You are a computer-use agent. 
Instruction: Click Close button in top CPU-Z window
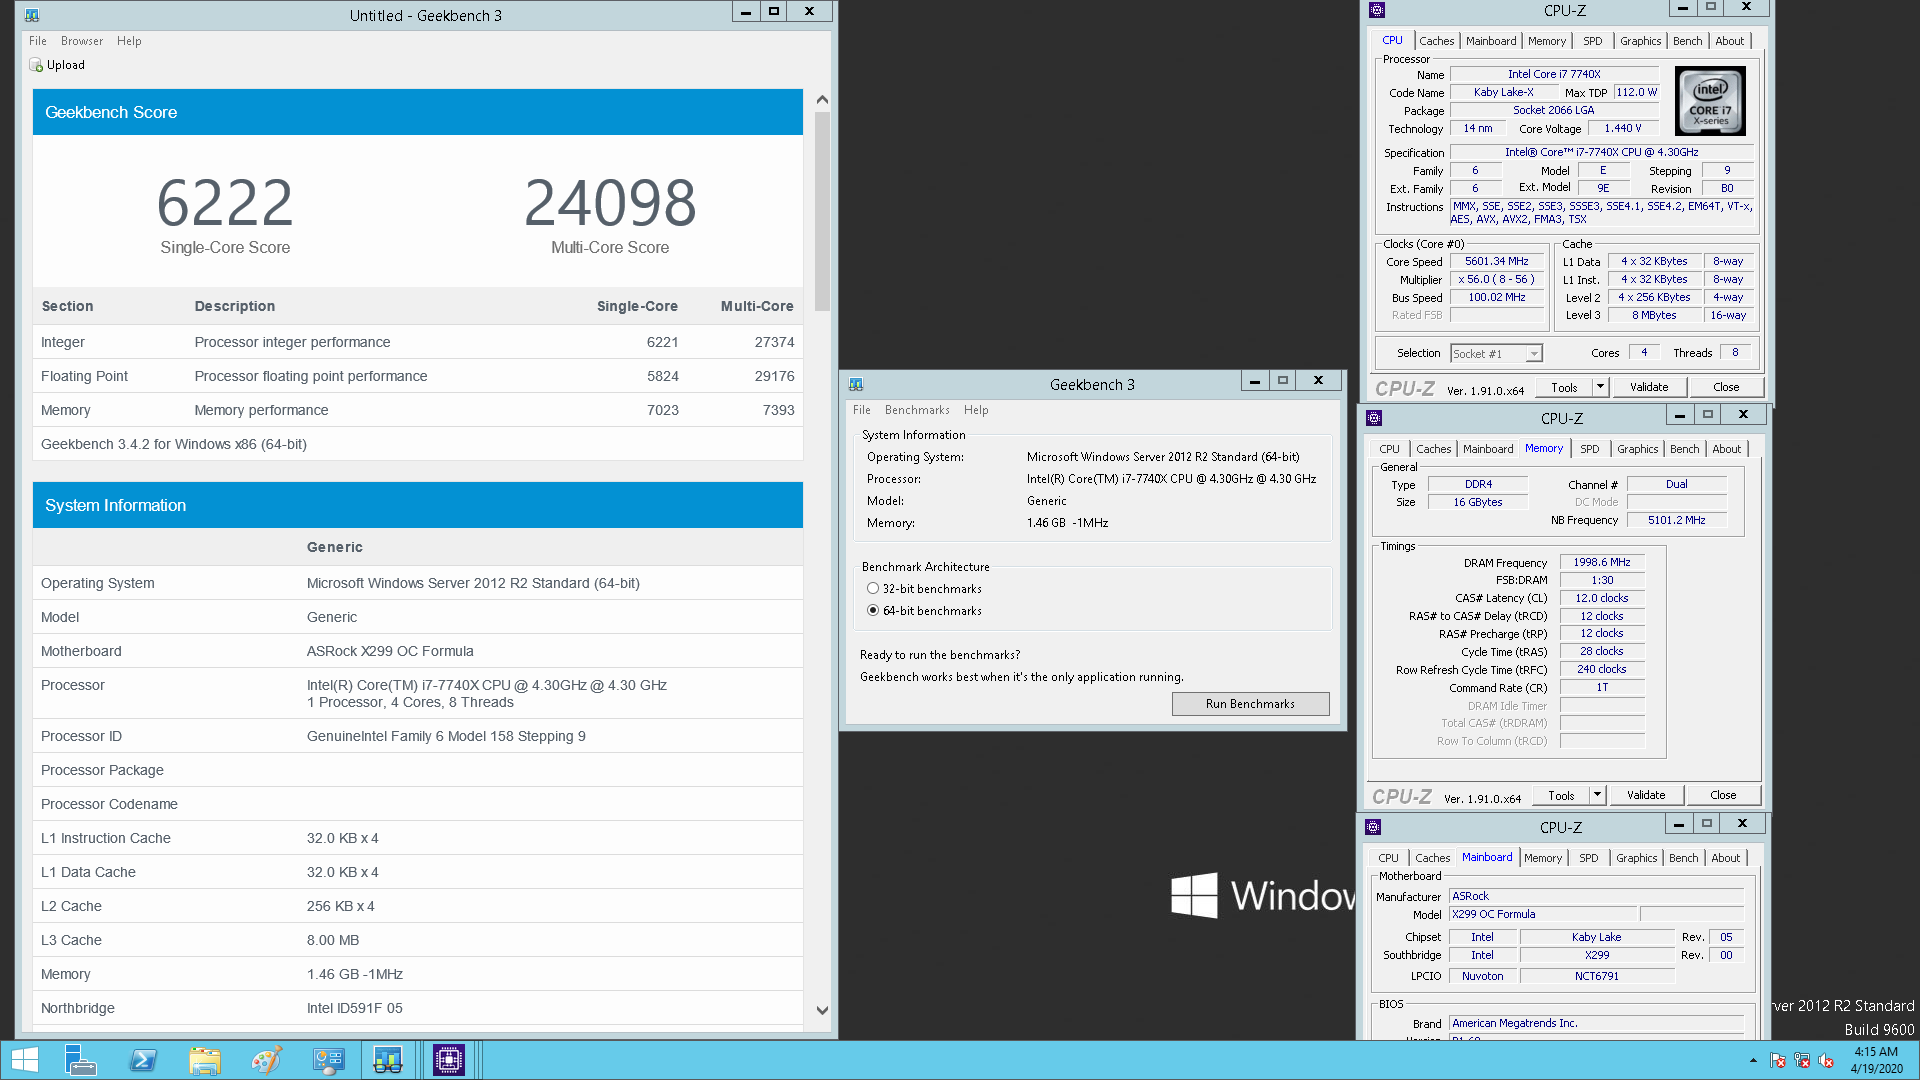point(1726,387)
